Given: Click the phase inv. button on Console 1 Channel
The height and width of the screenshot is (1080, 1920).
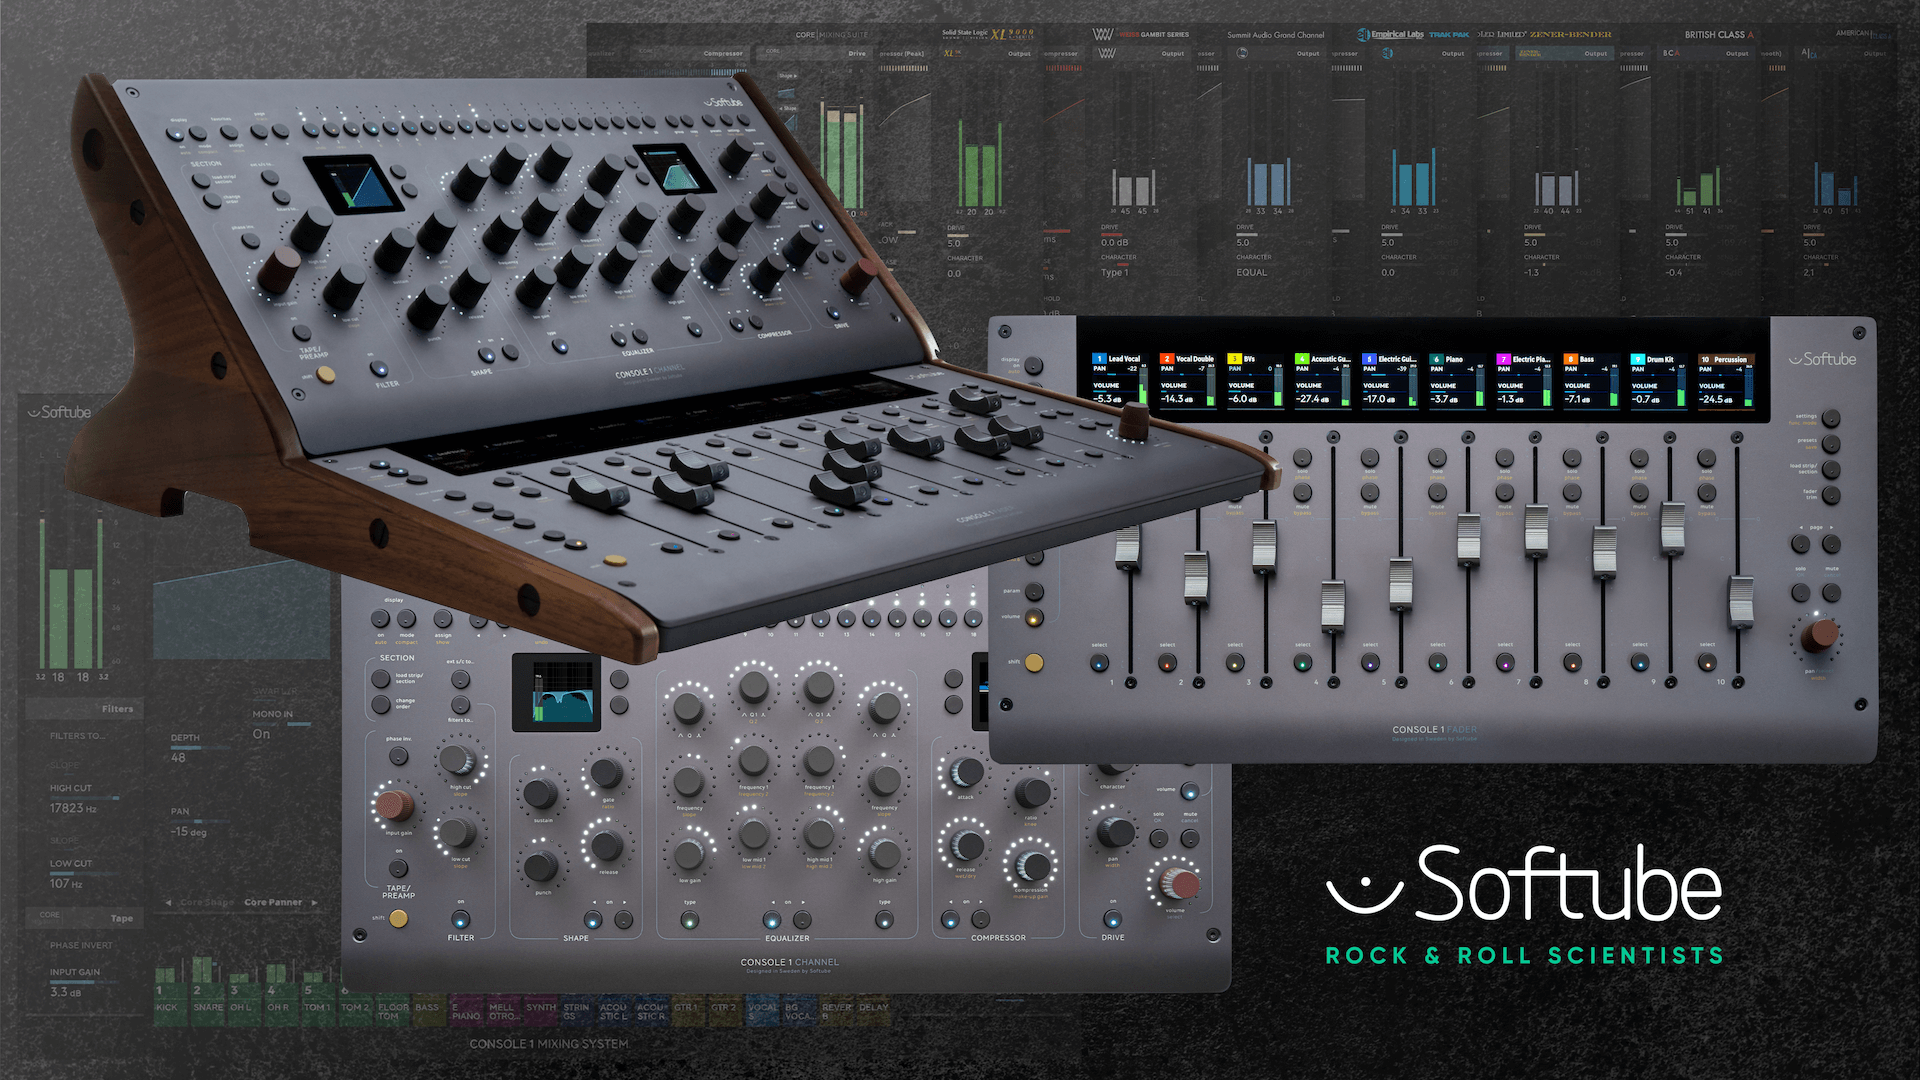Looking at the screenshot, I should [398, 756].
